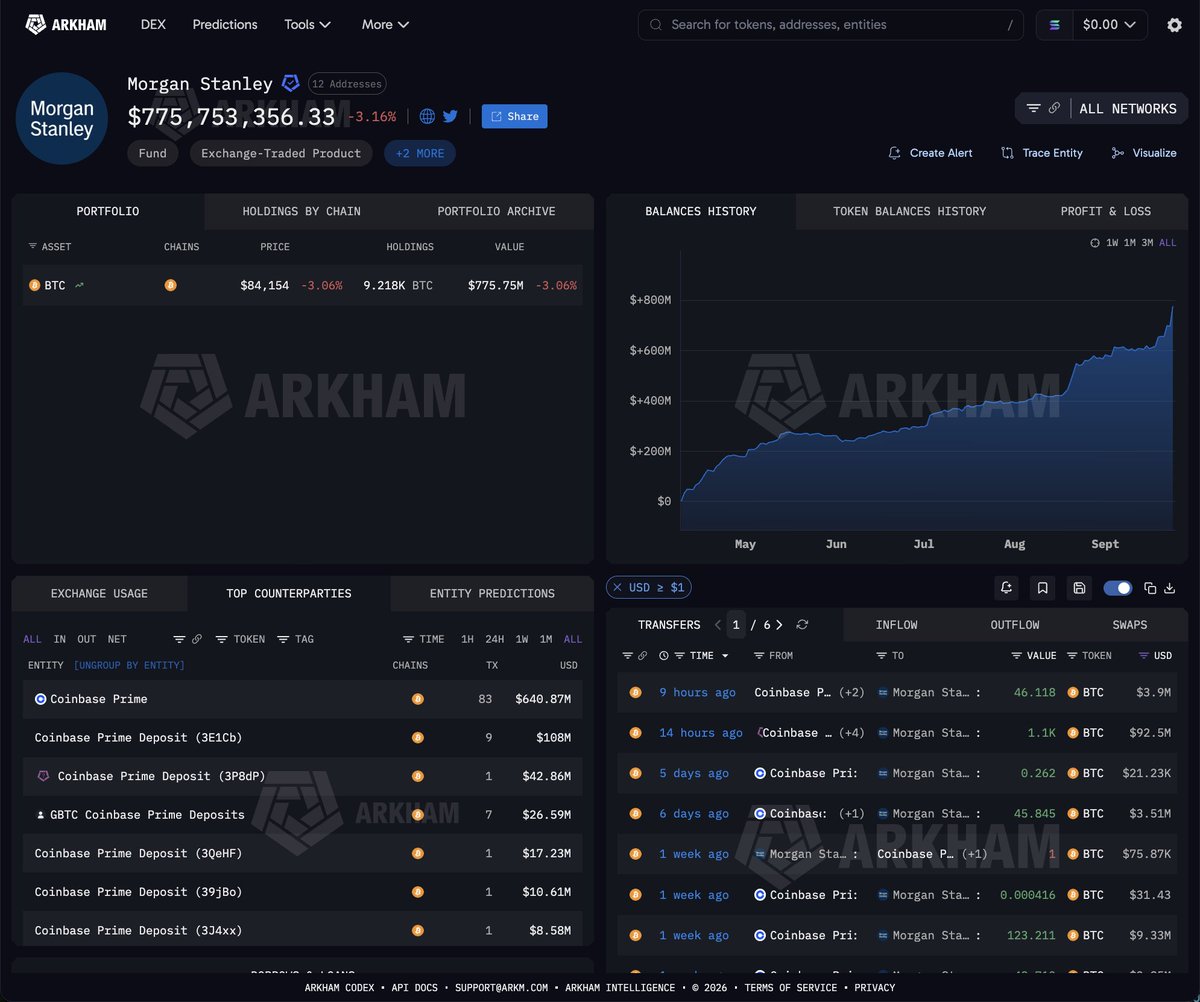Screen dimensions: 1200x1002
Task: Click the token search input field
Action: click(x=832, y=25)
